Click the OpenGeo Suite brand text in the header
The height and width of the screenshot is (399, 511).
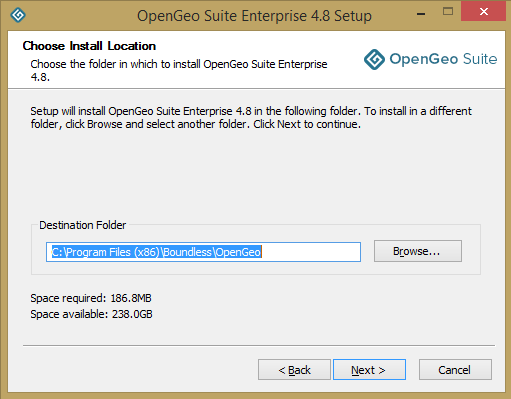coord(443,59)
